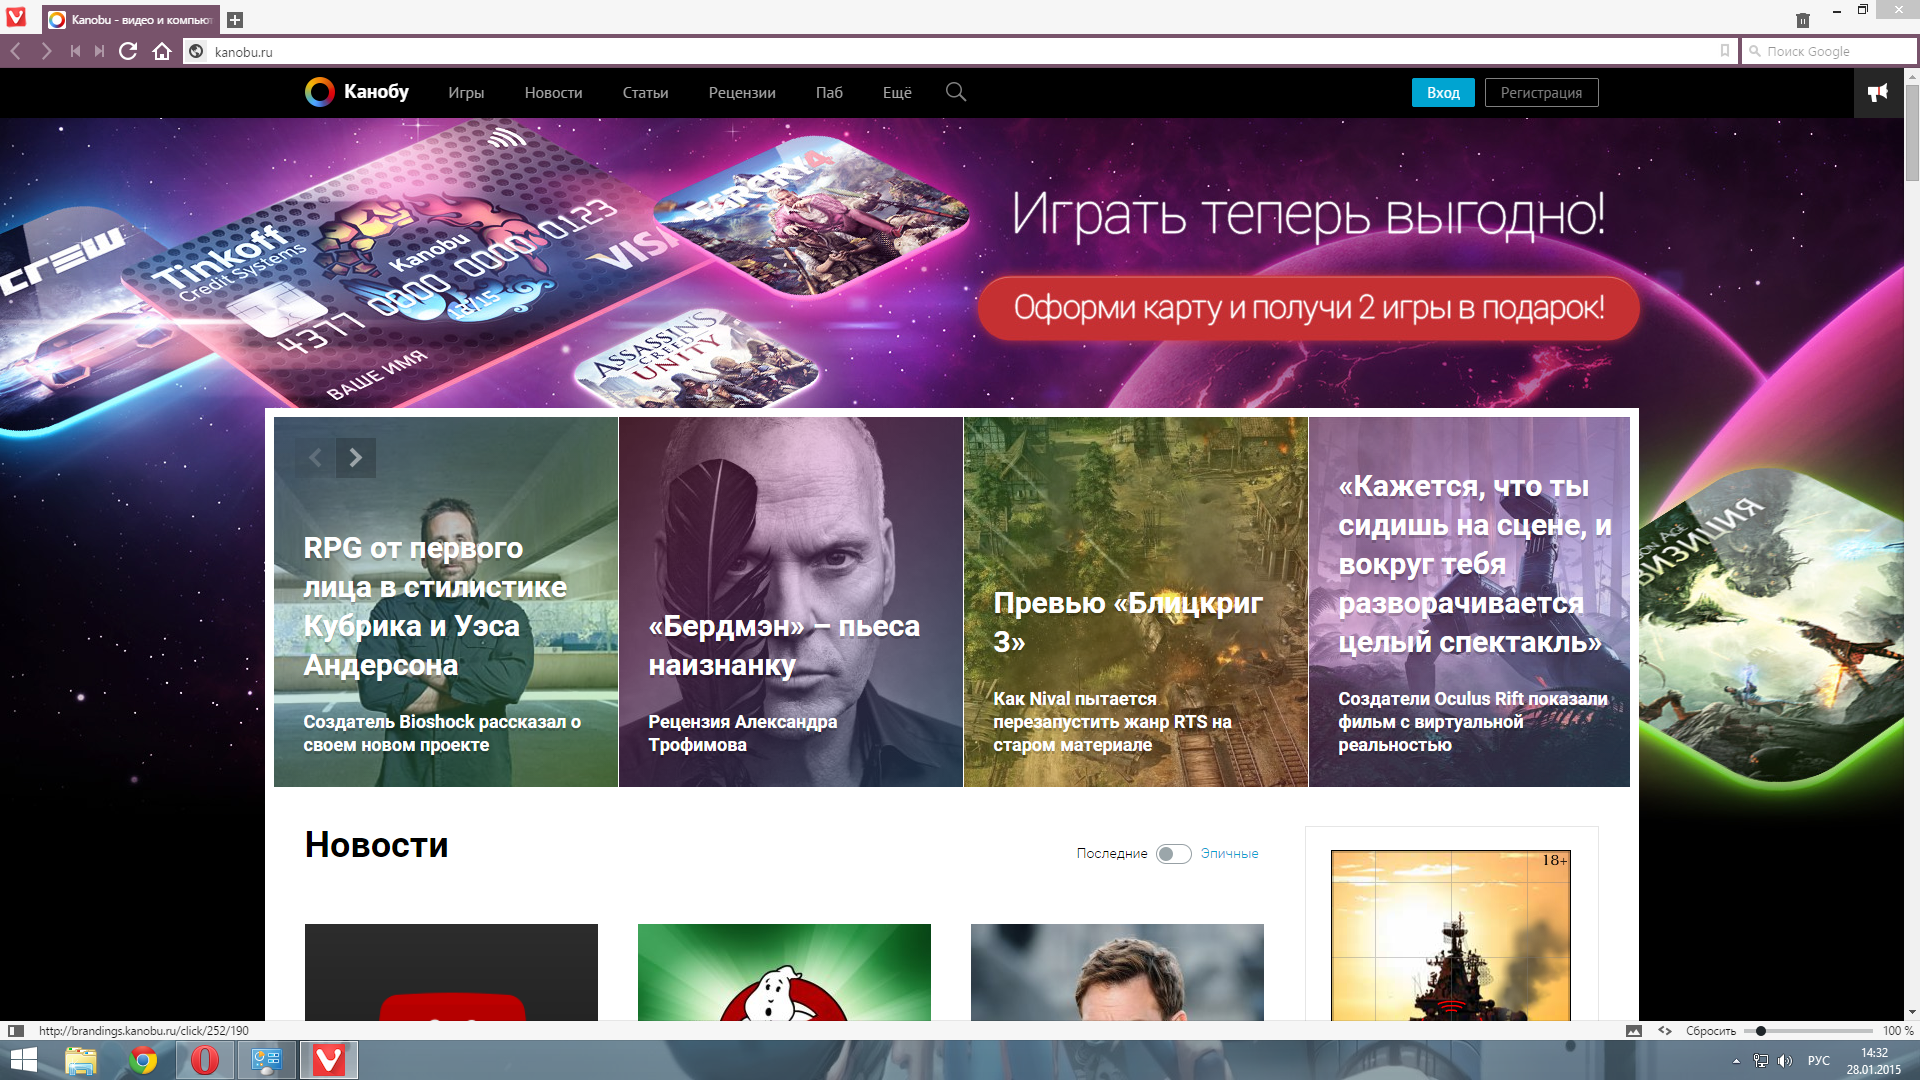Open the closed tabs trash icon

(1803, 20)
